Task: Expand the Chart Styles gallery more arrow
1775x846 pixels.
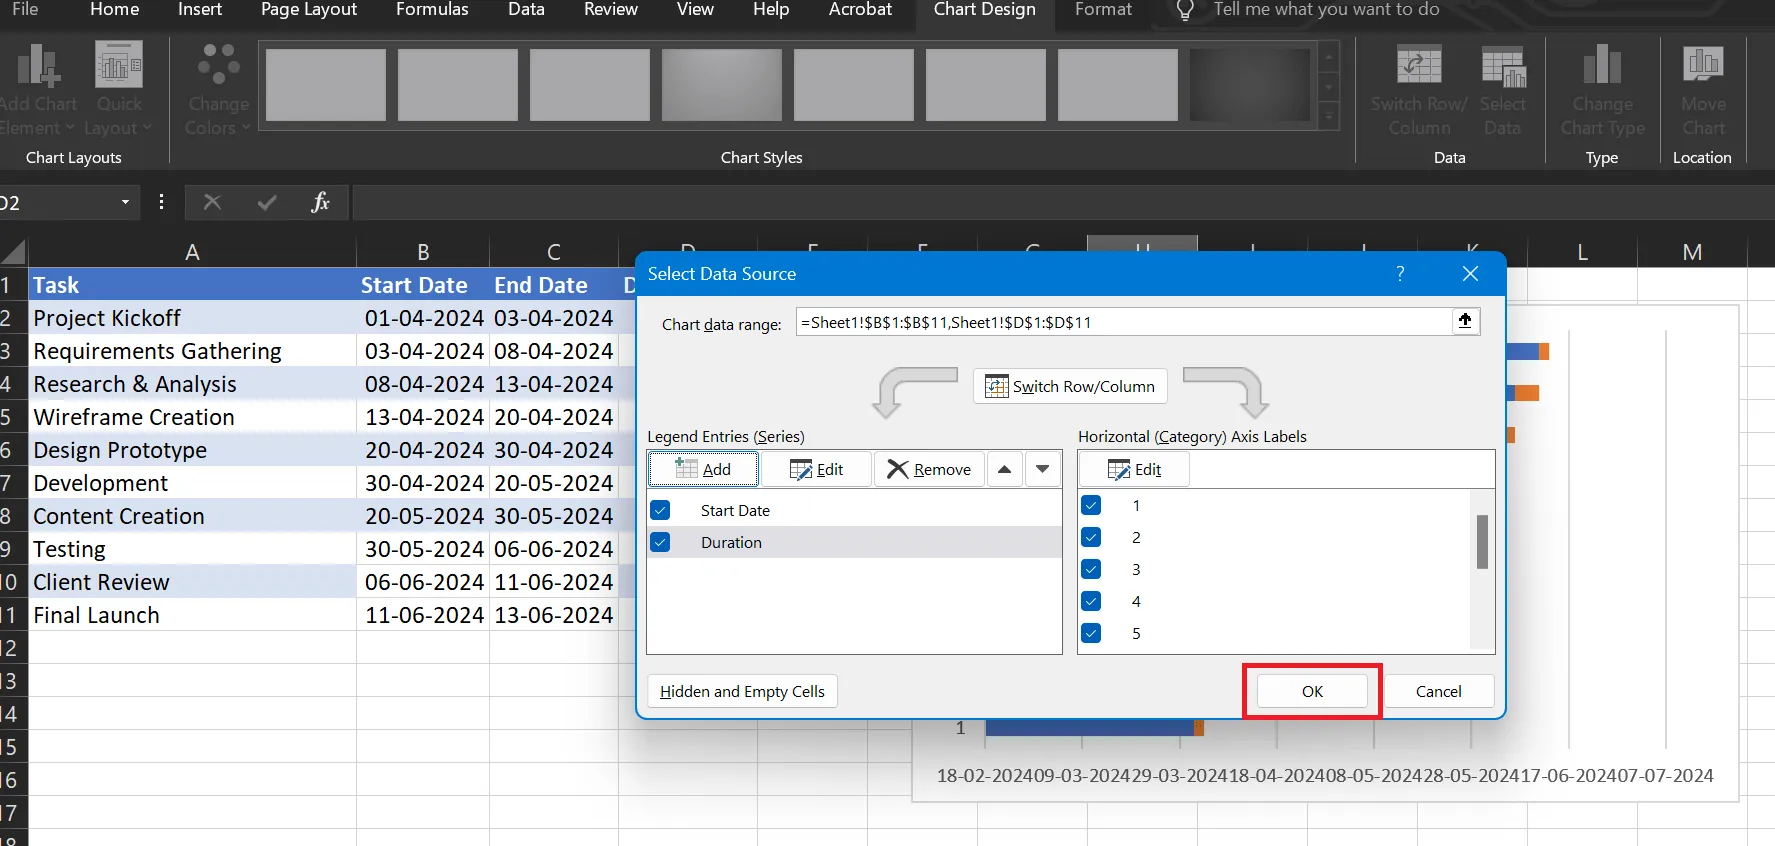Action: tap(1329, 119)
